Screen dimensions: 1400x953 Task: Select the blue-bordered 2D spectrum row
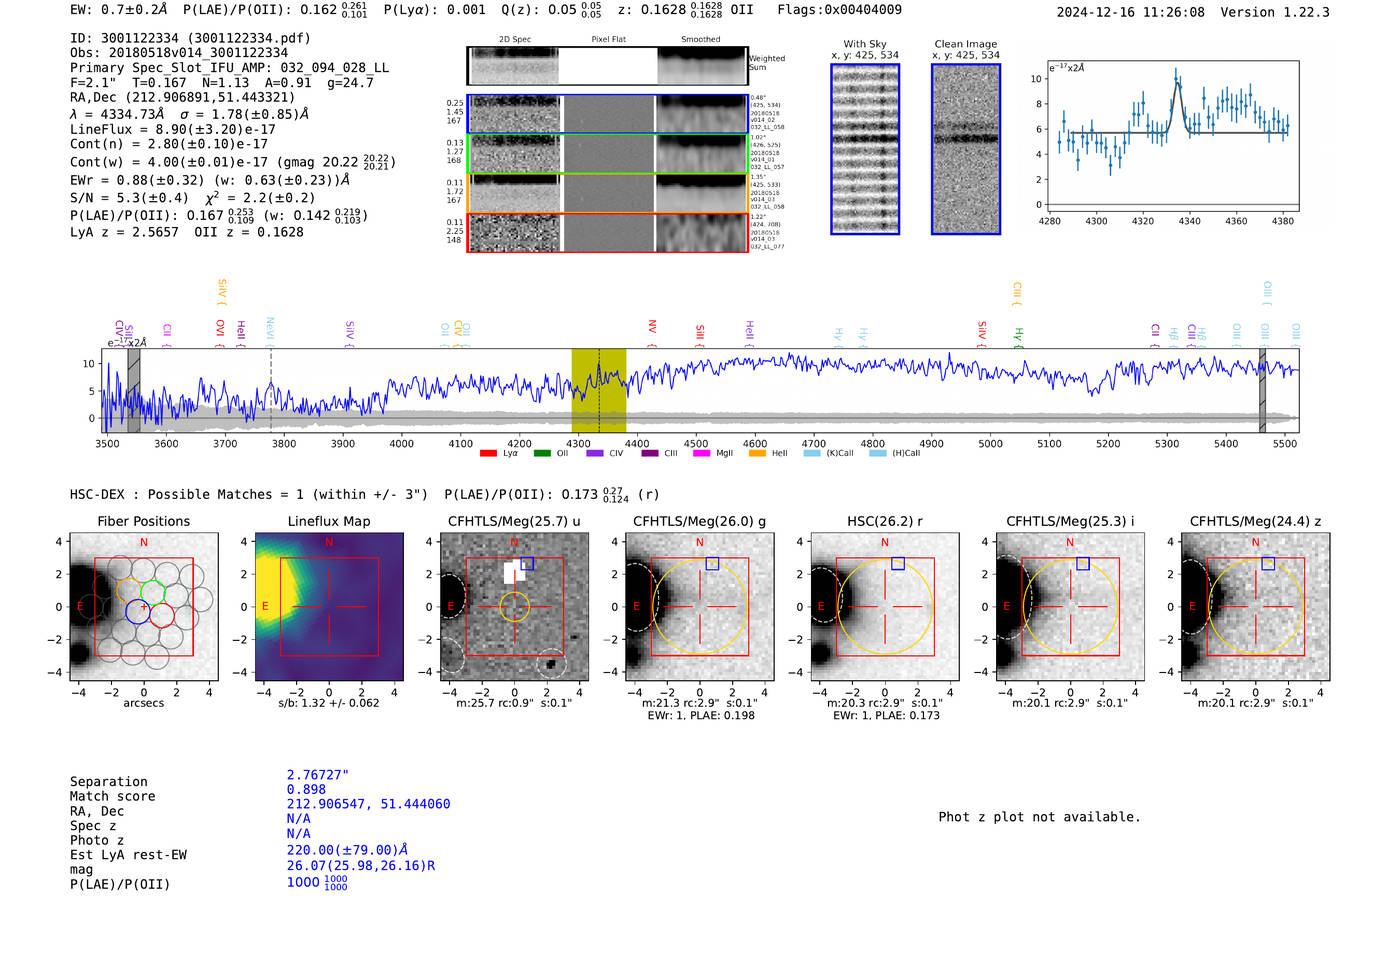tap(608, 114)
